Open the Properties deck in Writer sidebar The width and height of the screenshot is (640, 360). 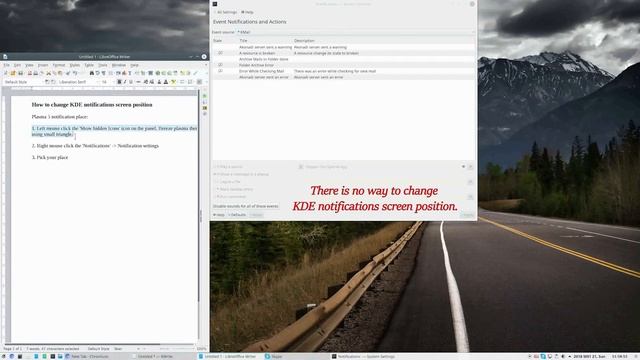pos(204,96)
